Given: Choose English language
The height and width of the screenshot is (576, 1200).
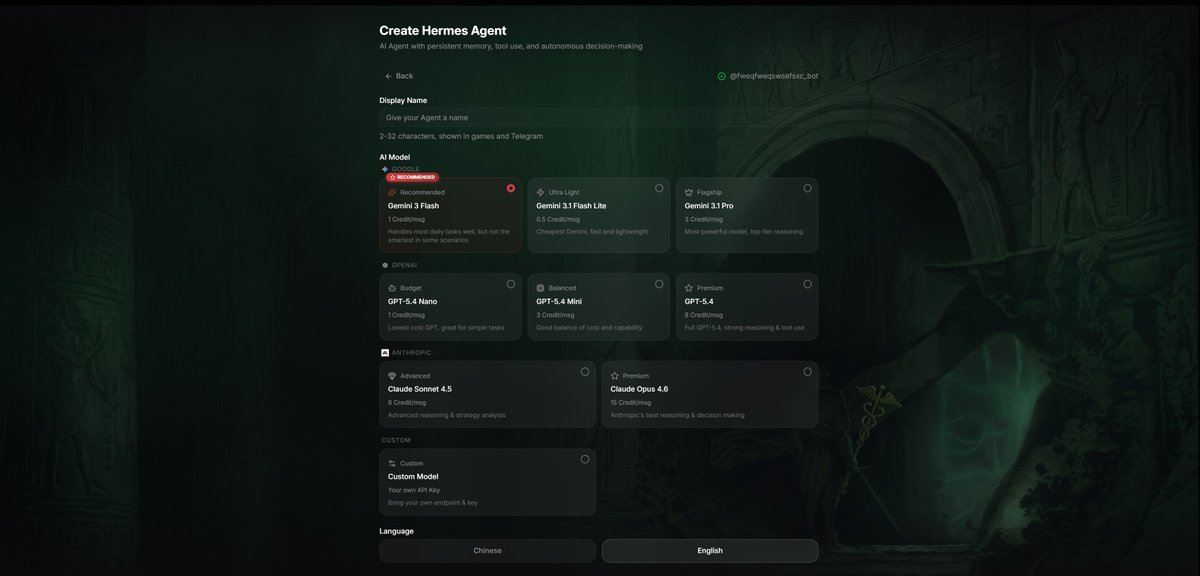Looking at the screenshot, I should pos(710,551).
